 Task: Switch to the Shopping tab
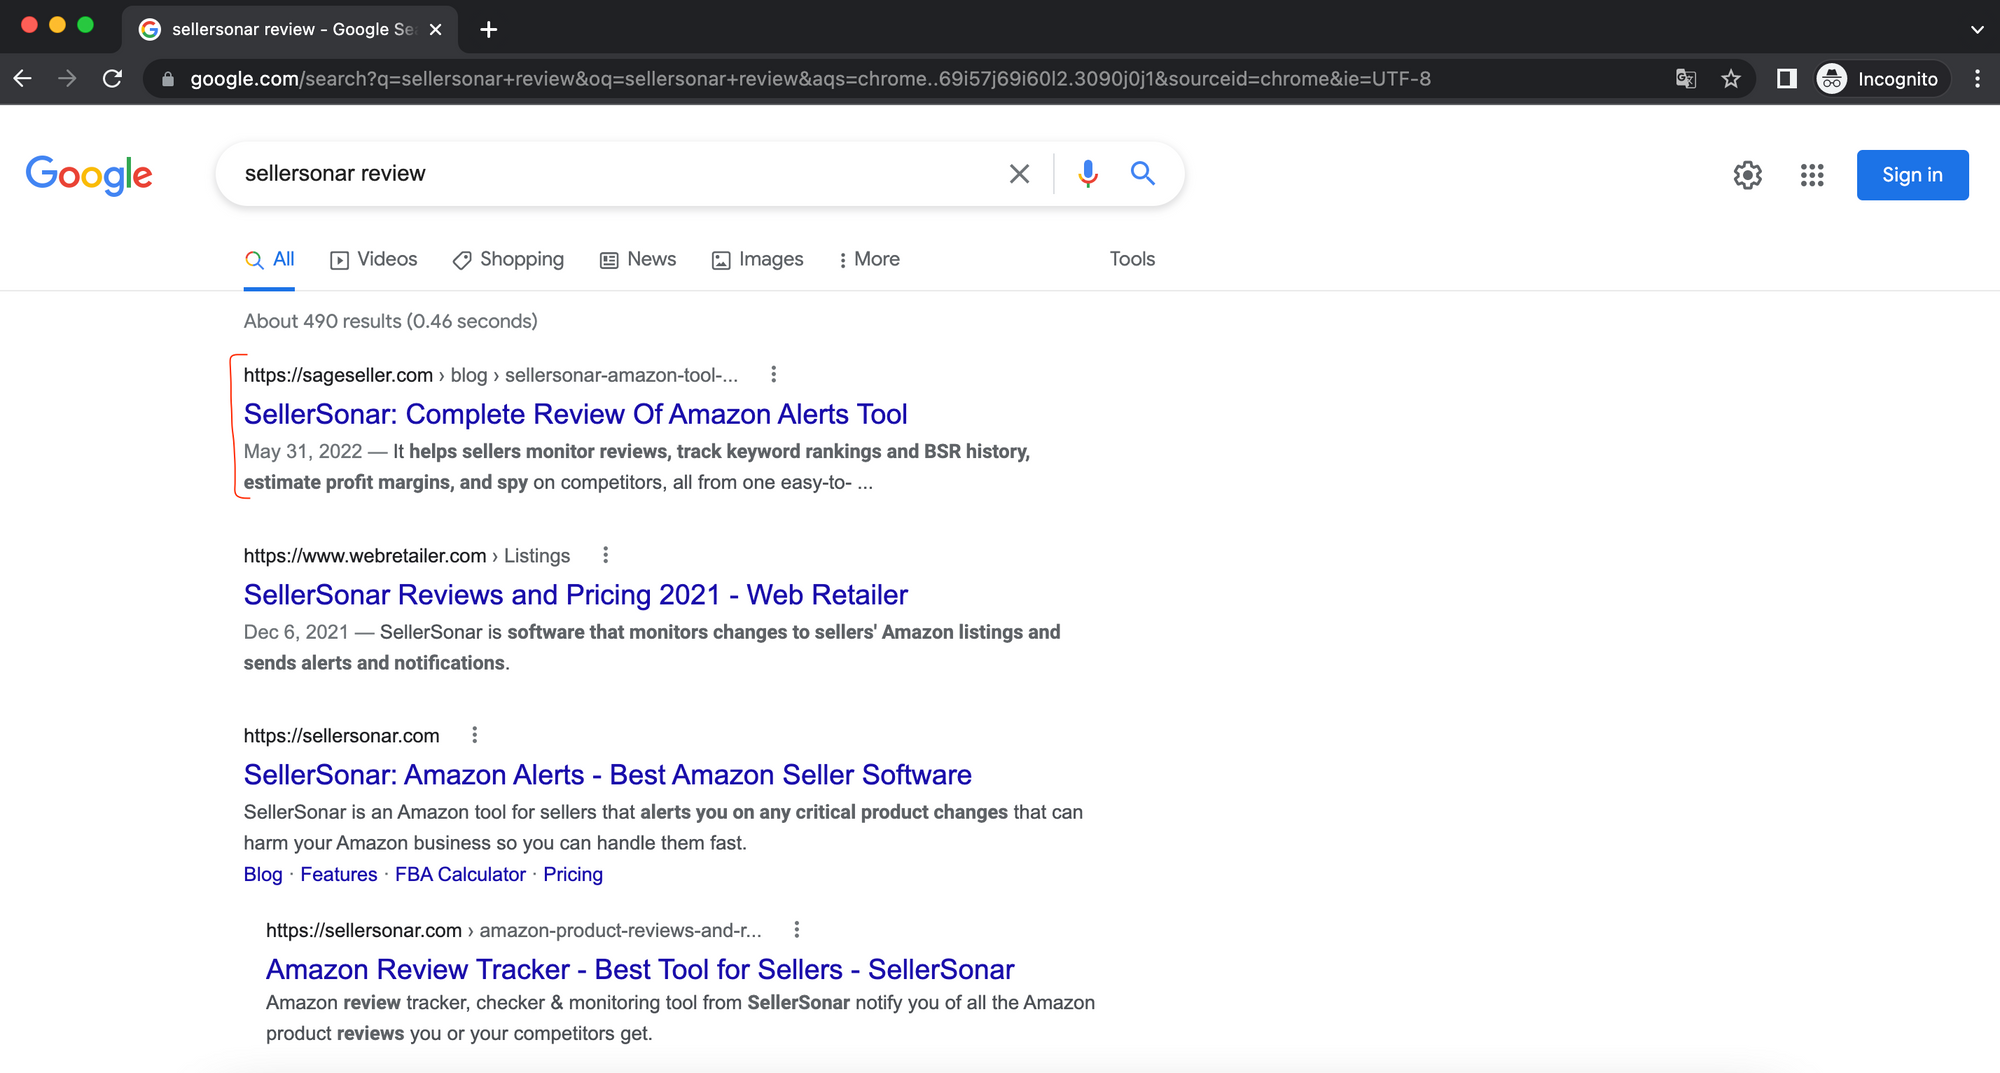[508, 259]
